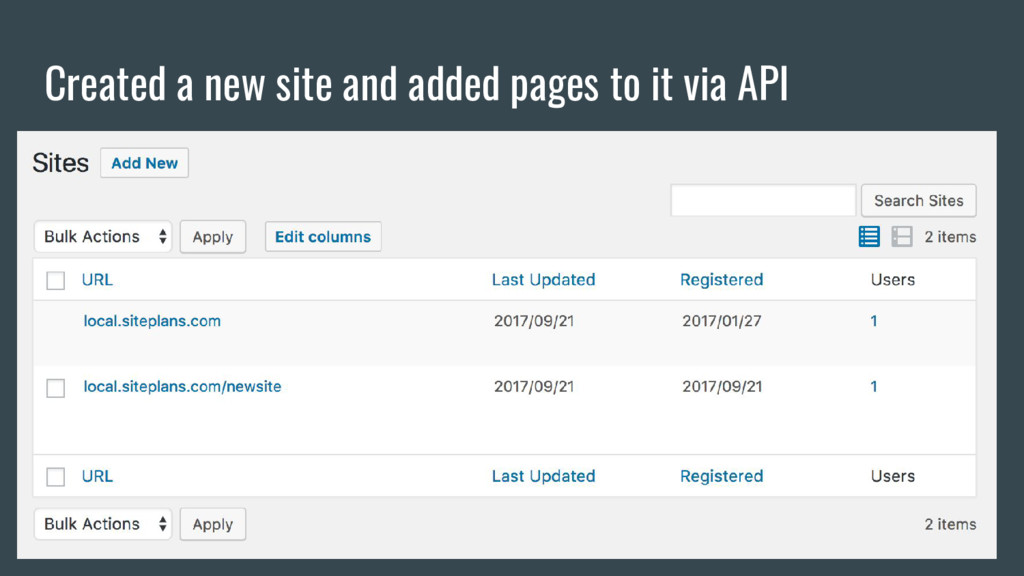Screen dimensions: 1024x576
Task: Click the Add New site button
Action: 144,163
